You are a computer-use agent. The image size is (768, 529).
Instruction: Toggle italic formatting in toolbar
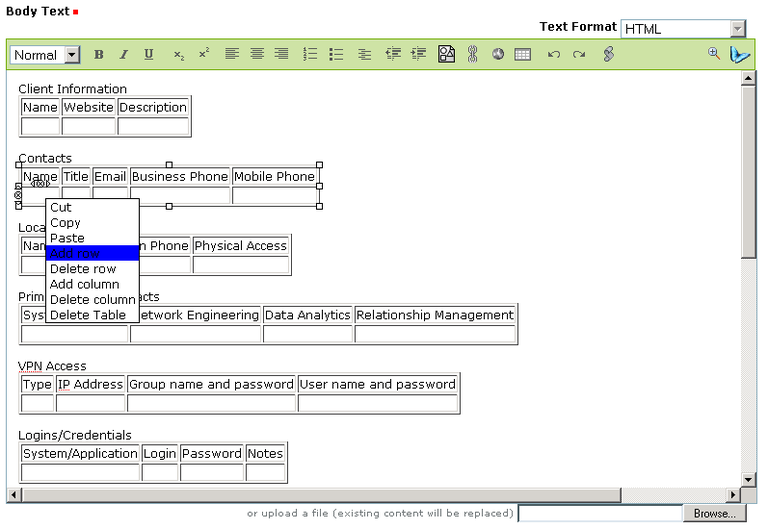(x=124, y=55)
